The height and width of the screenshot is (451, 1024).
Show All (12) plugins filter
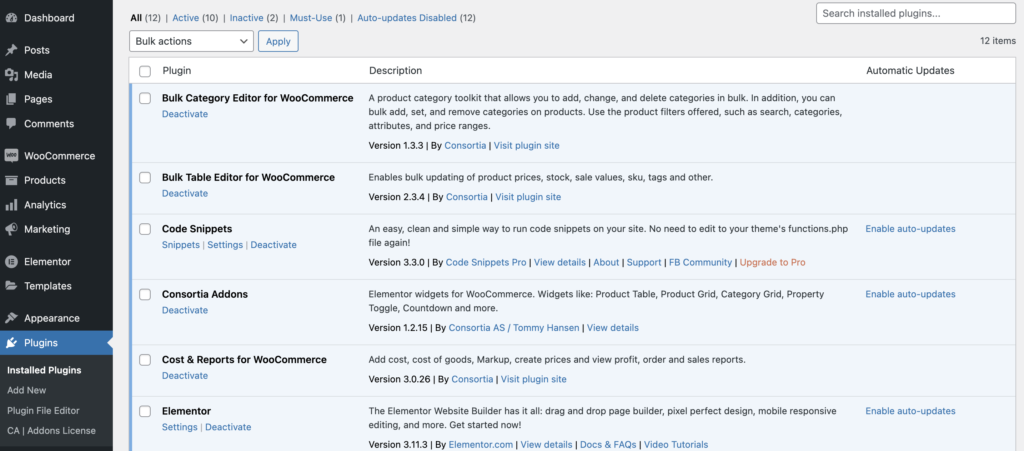tap(146, 18)
